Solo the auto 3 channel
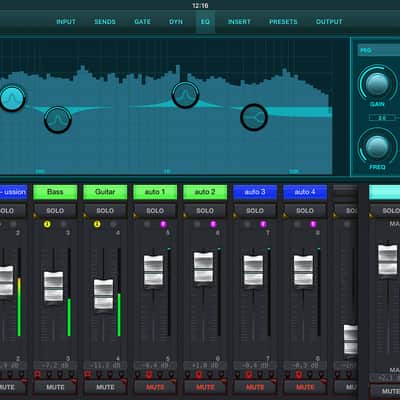The image size is (400, 400). [255, 211]
